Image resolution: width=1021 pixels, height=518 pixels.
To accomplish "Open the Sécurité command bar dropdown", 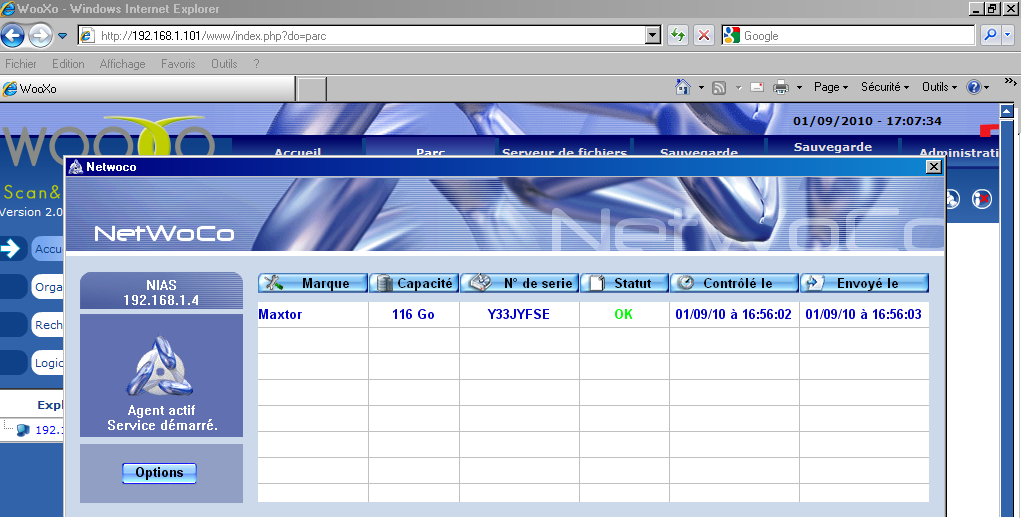I will [x=885, y=87].
